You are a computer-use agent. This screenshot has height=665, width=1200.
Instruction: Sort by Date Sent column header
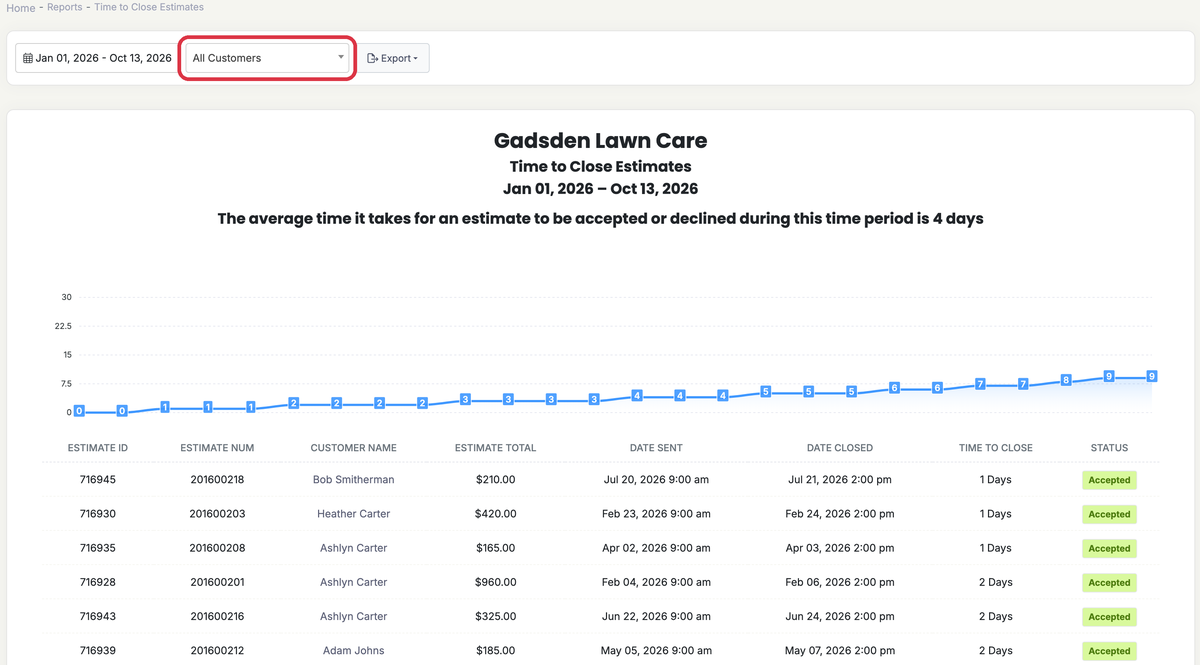[x=656, y=448]
